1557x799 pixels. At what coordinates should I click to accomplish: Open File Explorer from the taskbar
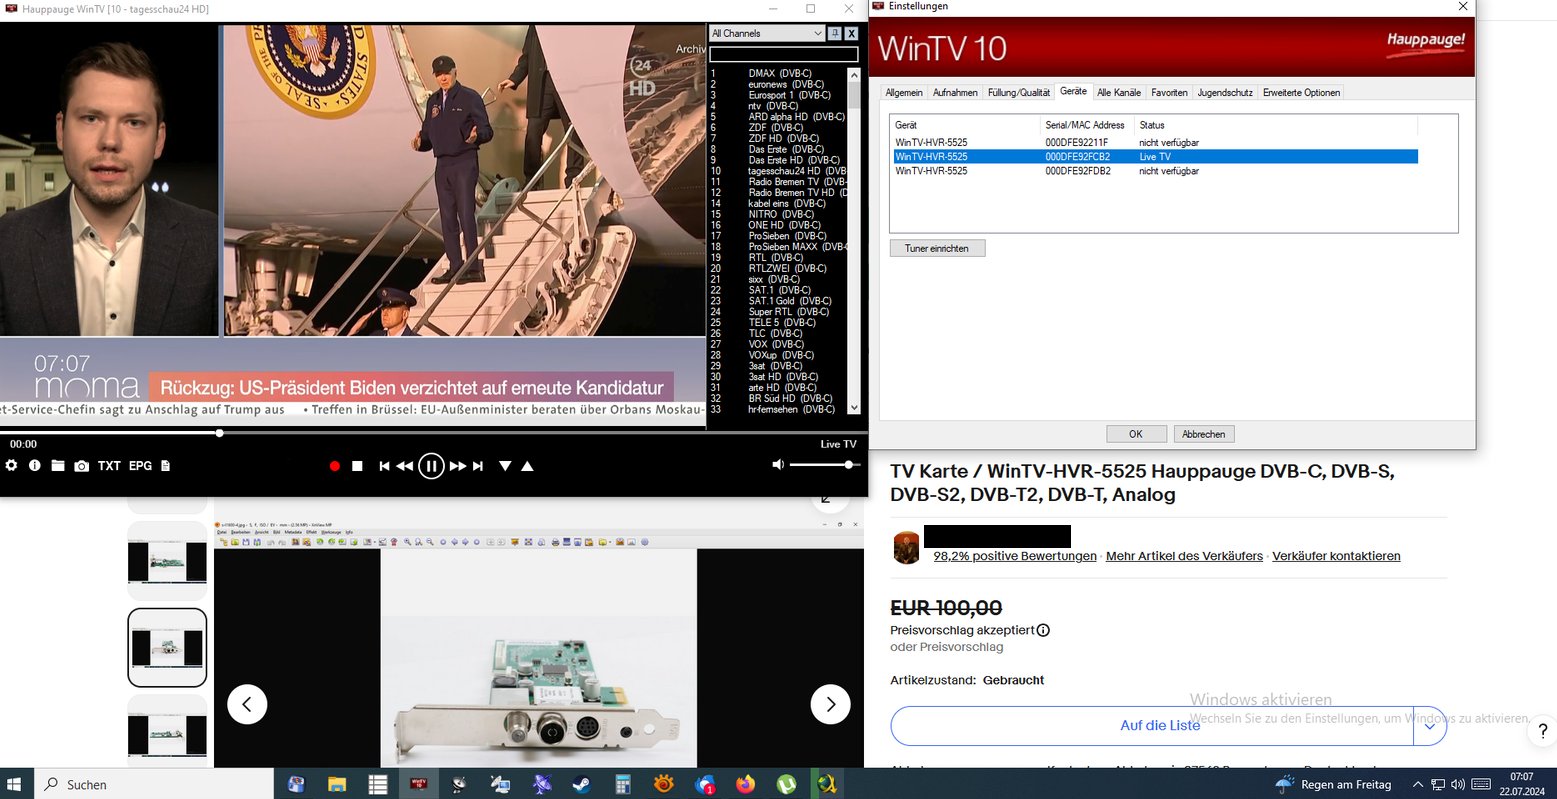point(337,785)
